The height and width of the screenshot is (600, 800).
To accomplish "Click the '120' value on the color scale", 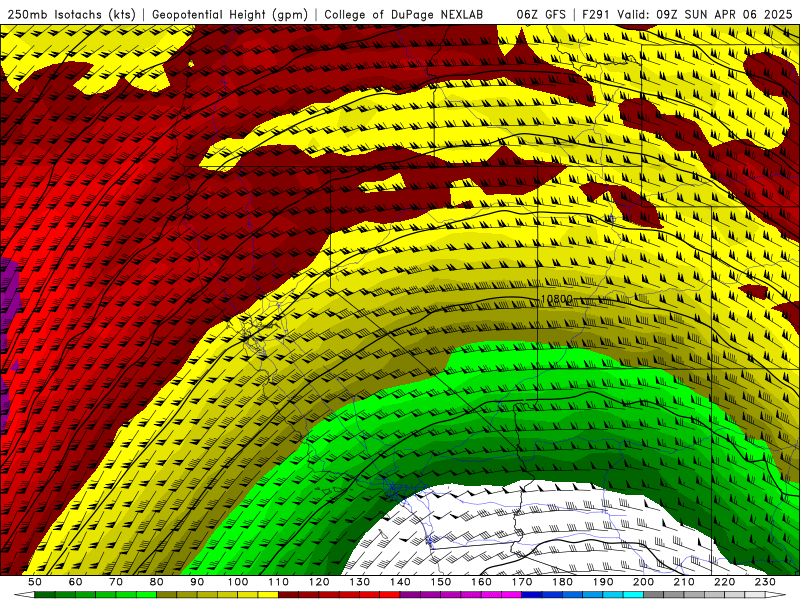I will coord(319,582).
